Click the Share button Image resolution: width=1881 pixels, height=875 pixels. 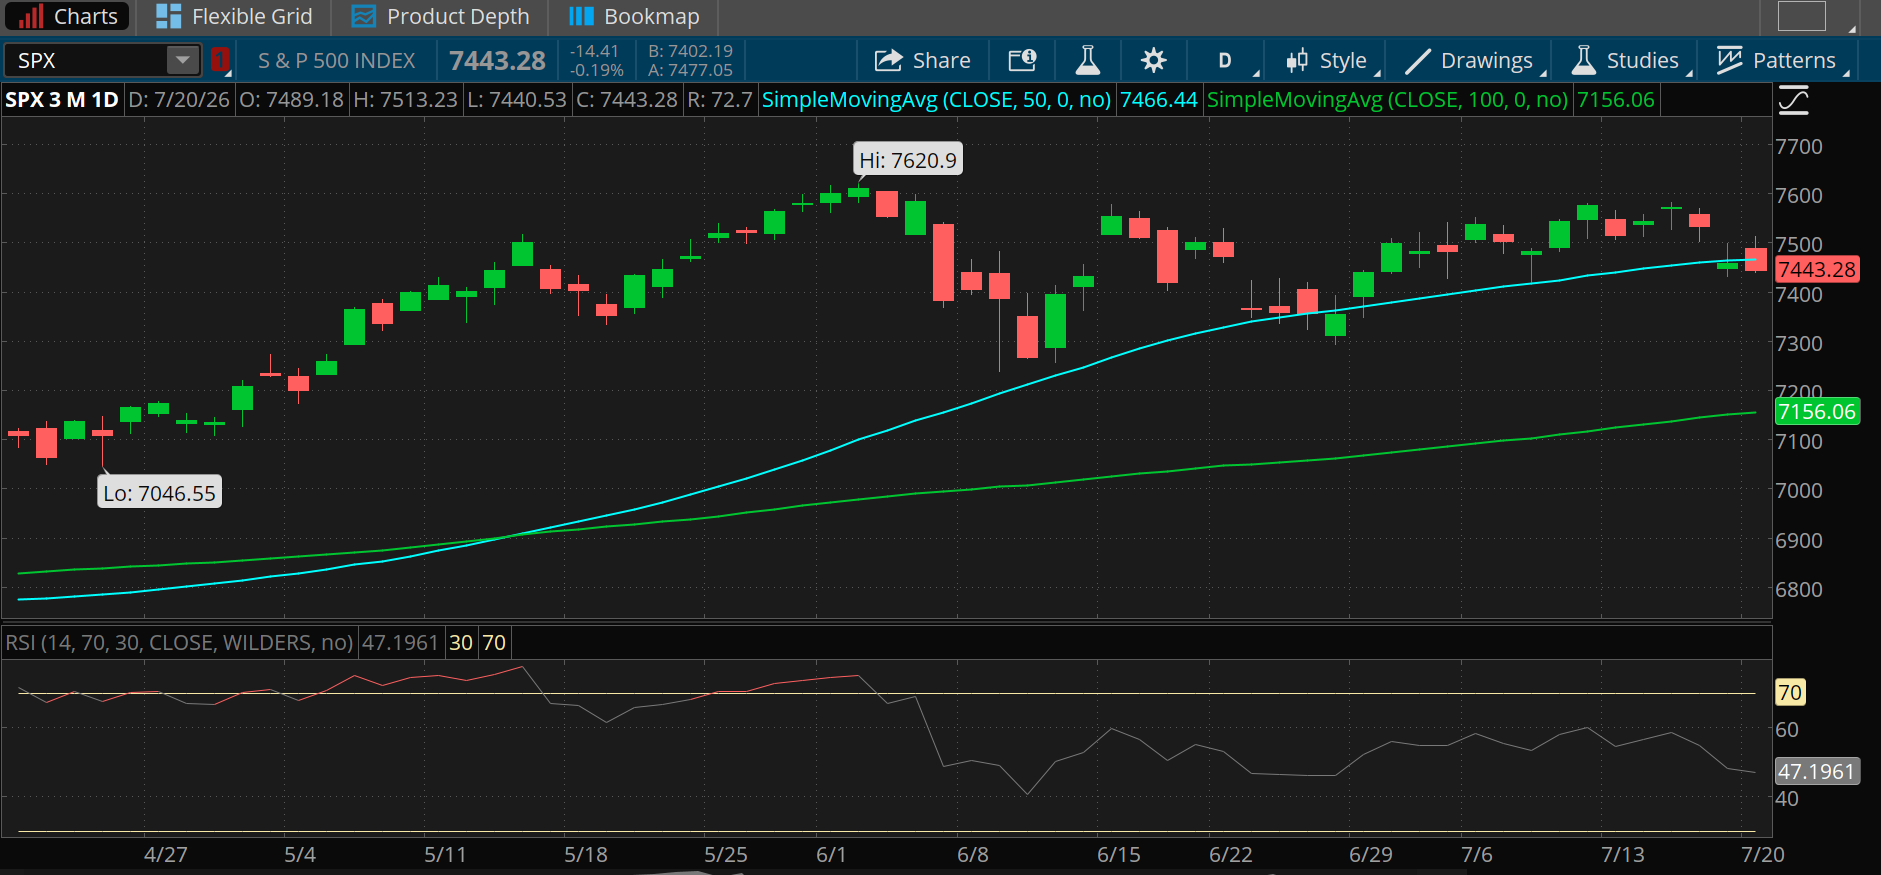(922, 60)
